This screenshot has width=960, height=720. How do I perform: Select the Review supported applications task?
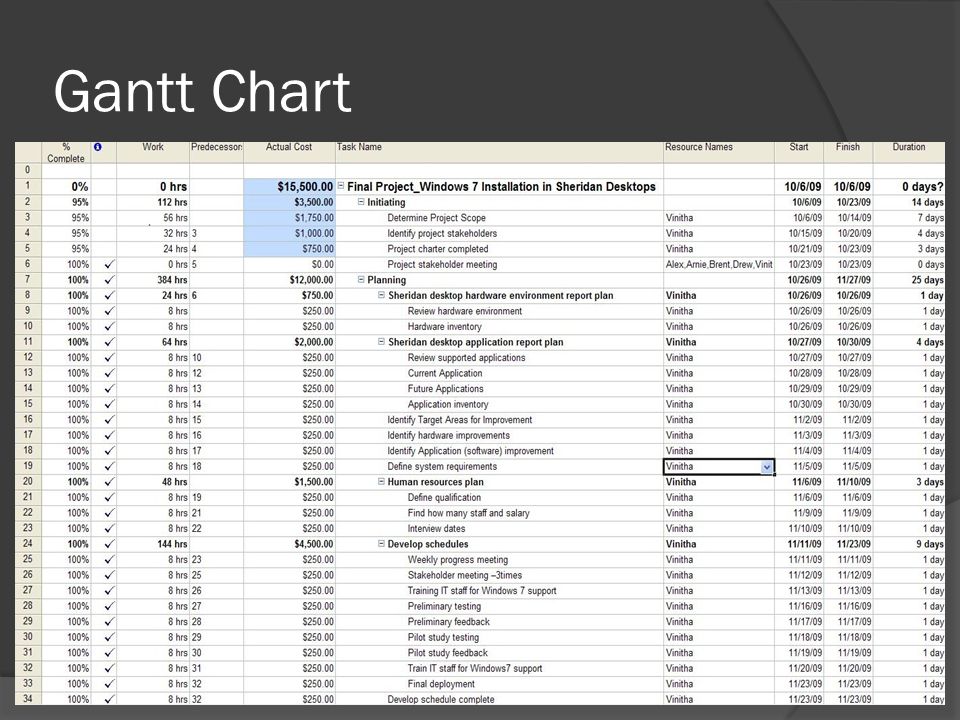466,358
